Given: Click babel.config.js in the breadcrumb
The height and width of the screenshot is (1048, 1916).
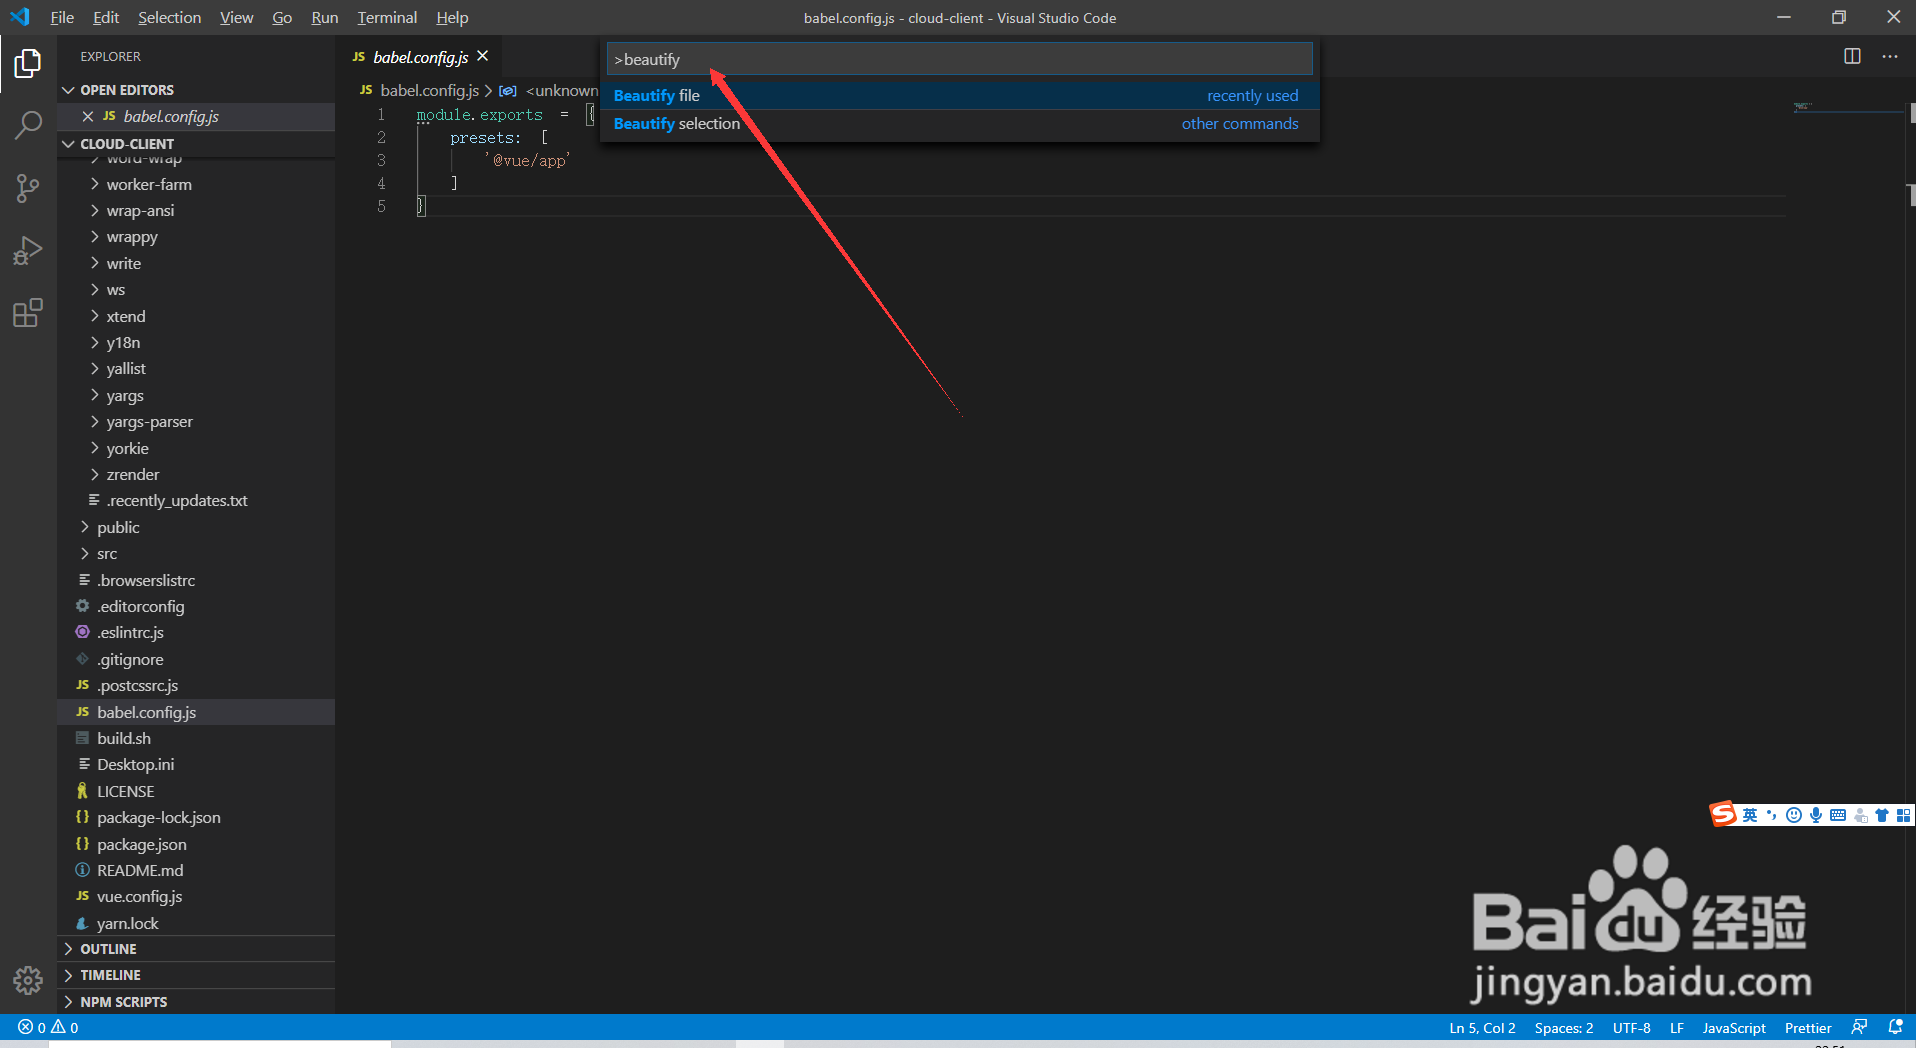Looking at the screenshot, I should pyautogui.click(x=429, y=90).
